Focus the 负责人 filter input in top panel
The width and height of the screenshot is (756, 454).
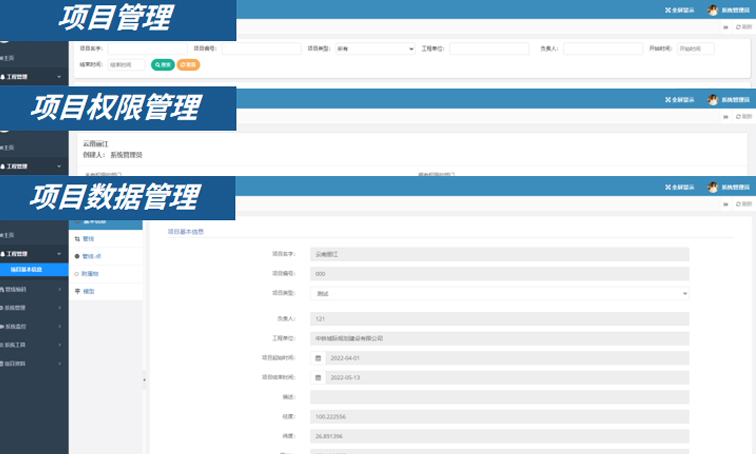(x=603, y=49)
